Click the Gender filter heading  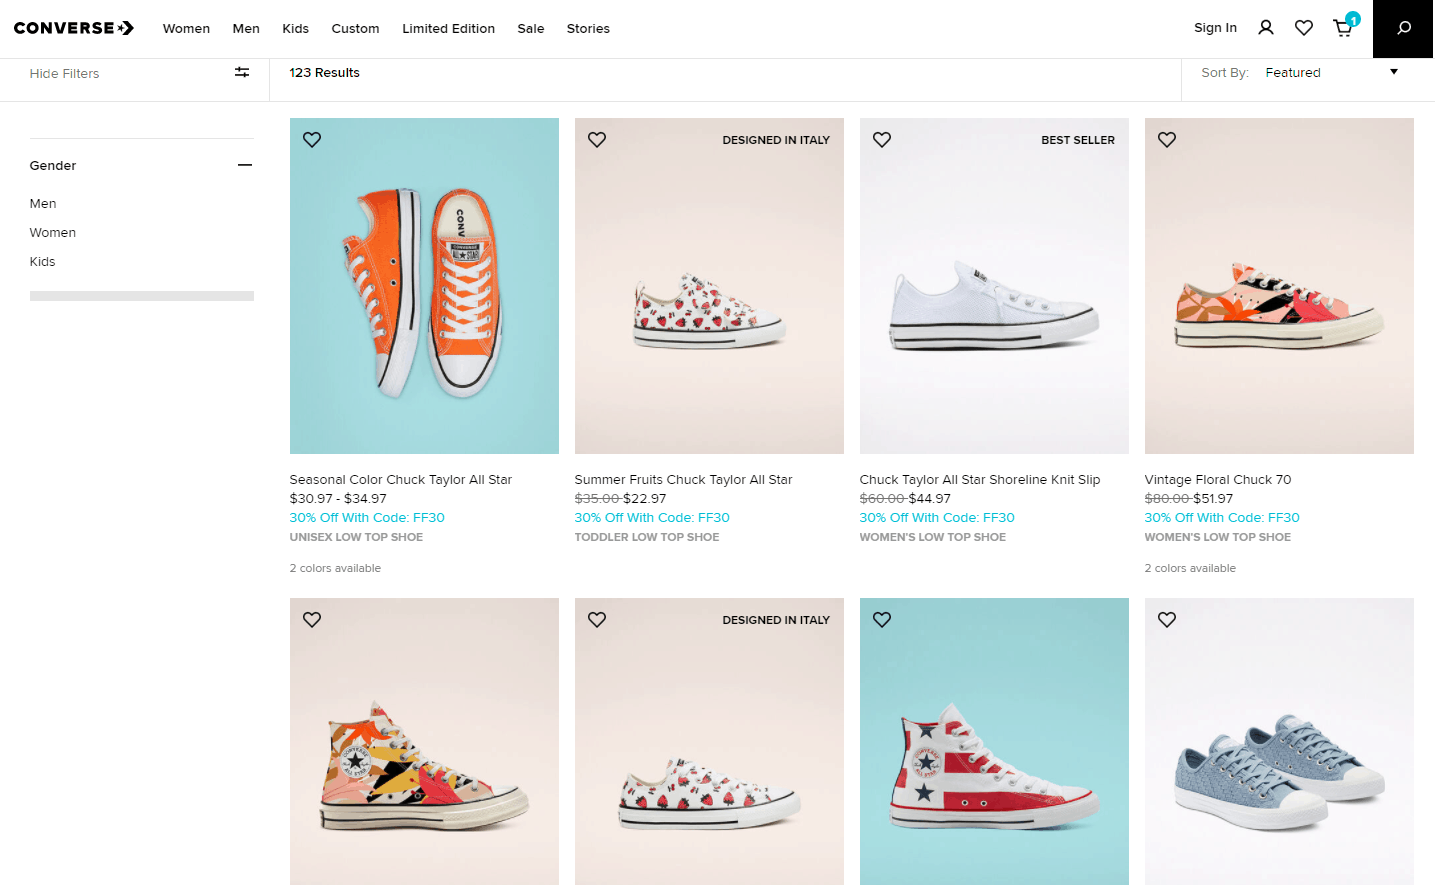click(53, 166)
